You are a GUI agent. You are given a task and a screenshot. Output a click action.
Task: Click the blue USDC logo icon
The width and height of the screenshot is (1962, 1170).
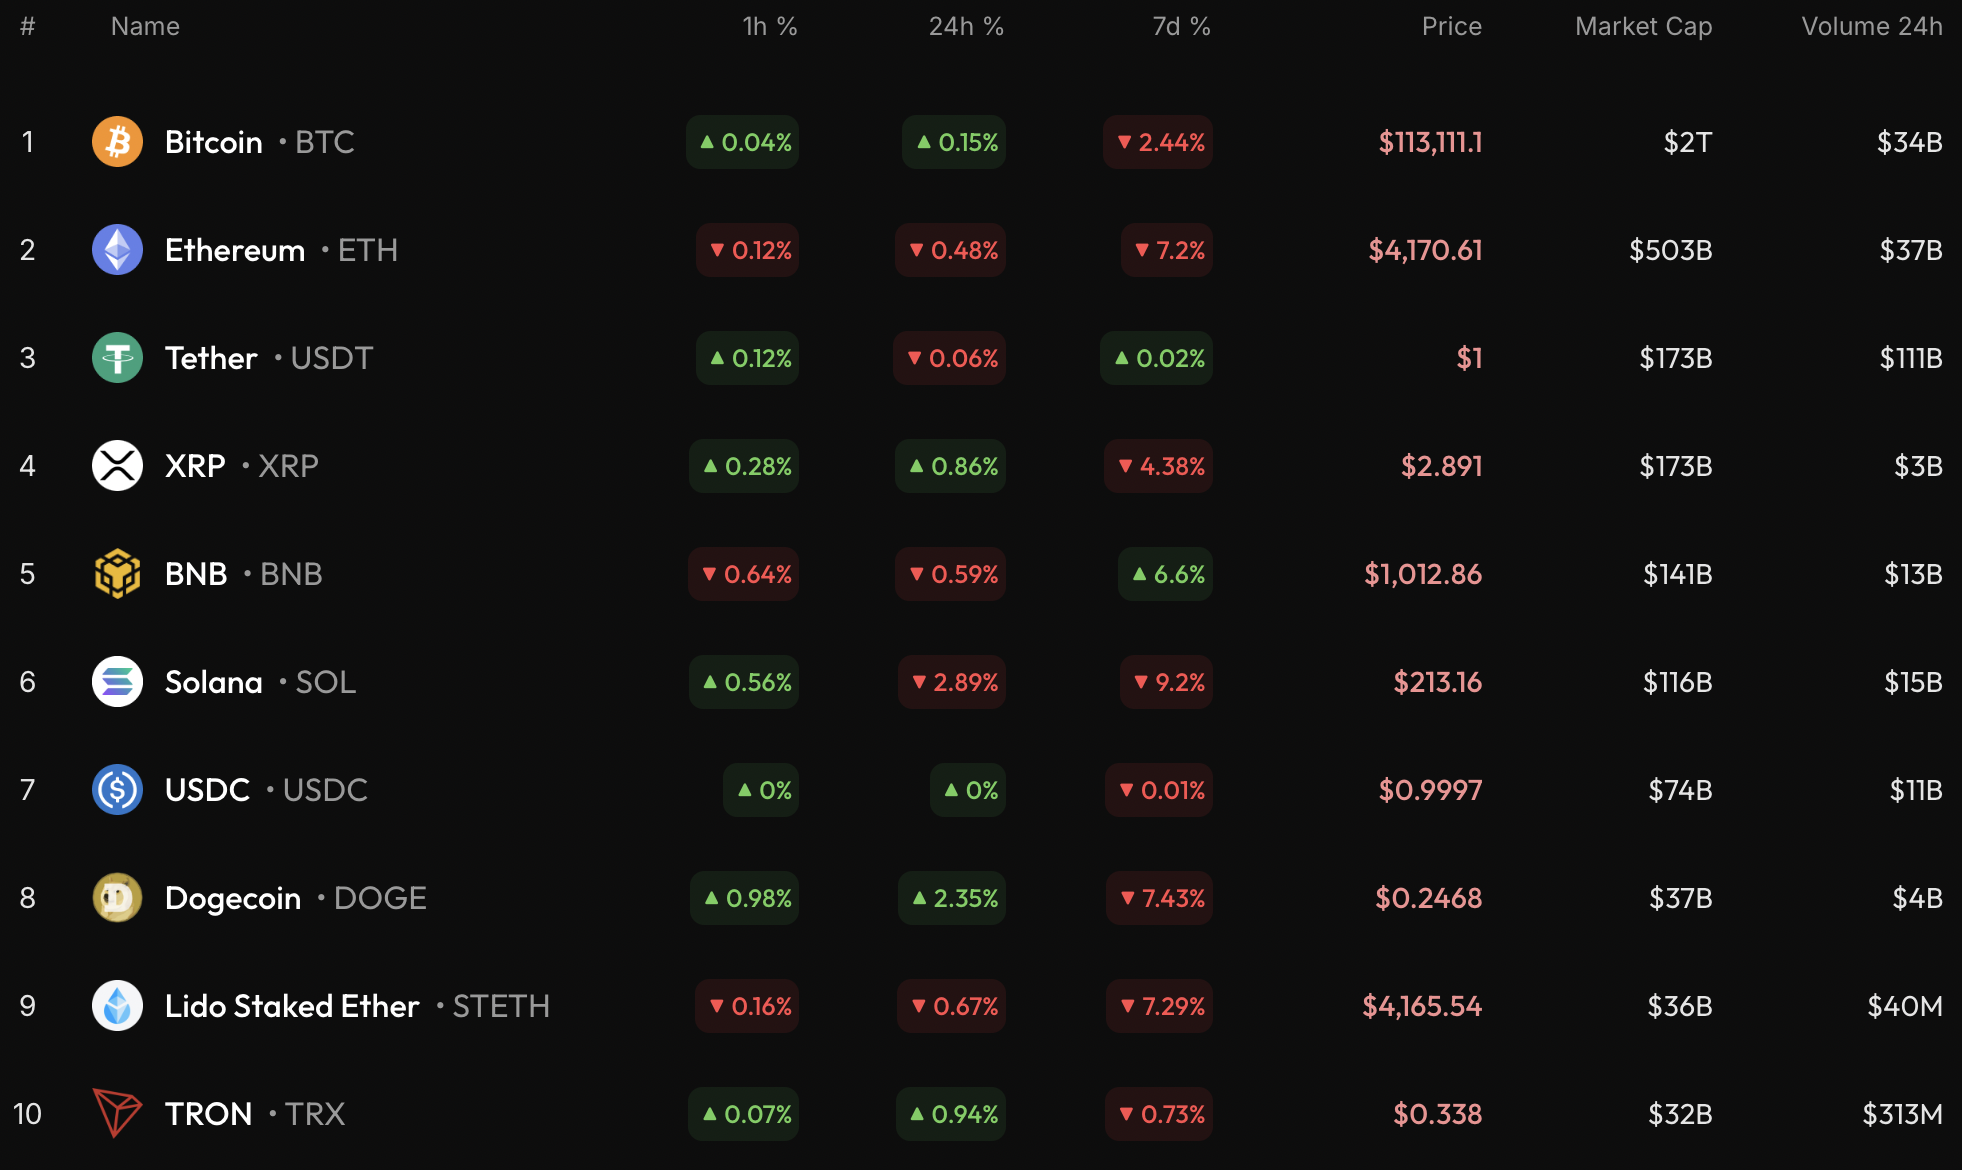(x=117, y=790)
